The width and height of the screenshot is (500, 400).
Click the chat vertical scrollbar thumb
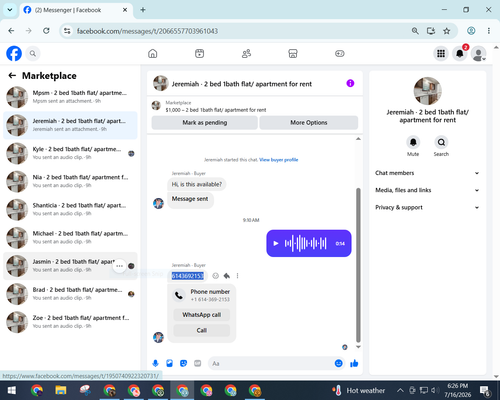pos(358,265)
